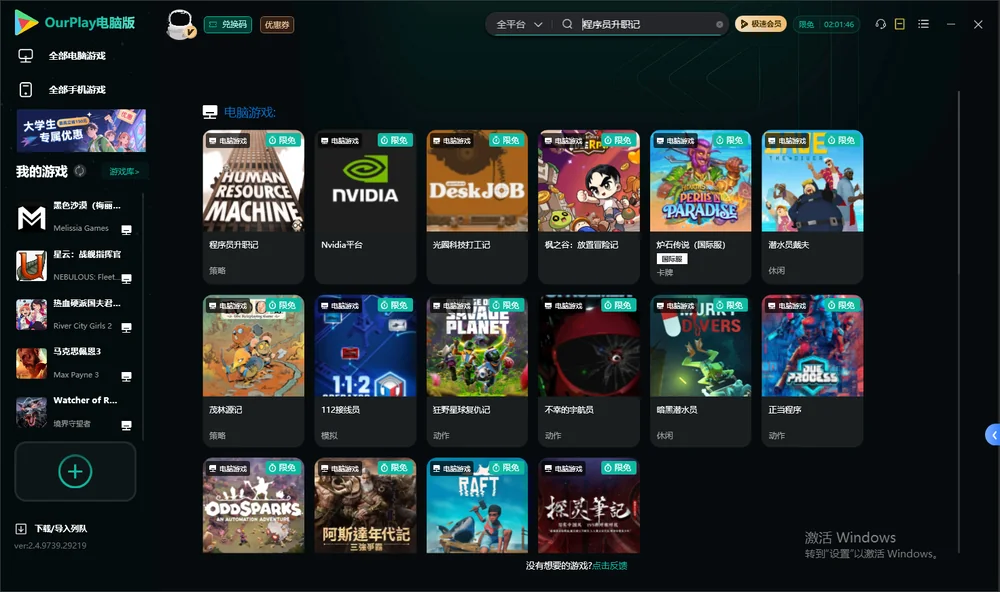Open Max Payne 3 in my games
1000x592 pixels.
[x=75, y=364]
